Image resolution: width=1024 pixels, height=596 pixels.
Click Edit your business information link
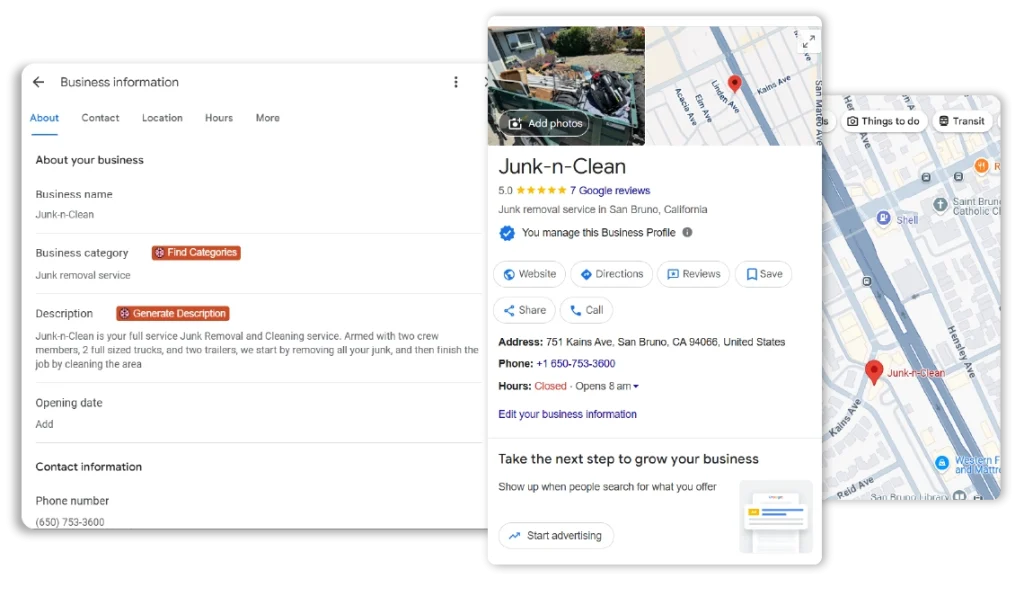point(567,414)
